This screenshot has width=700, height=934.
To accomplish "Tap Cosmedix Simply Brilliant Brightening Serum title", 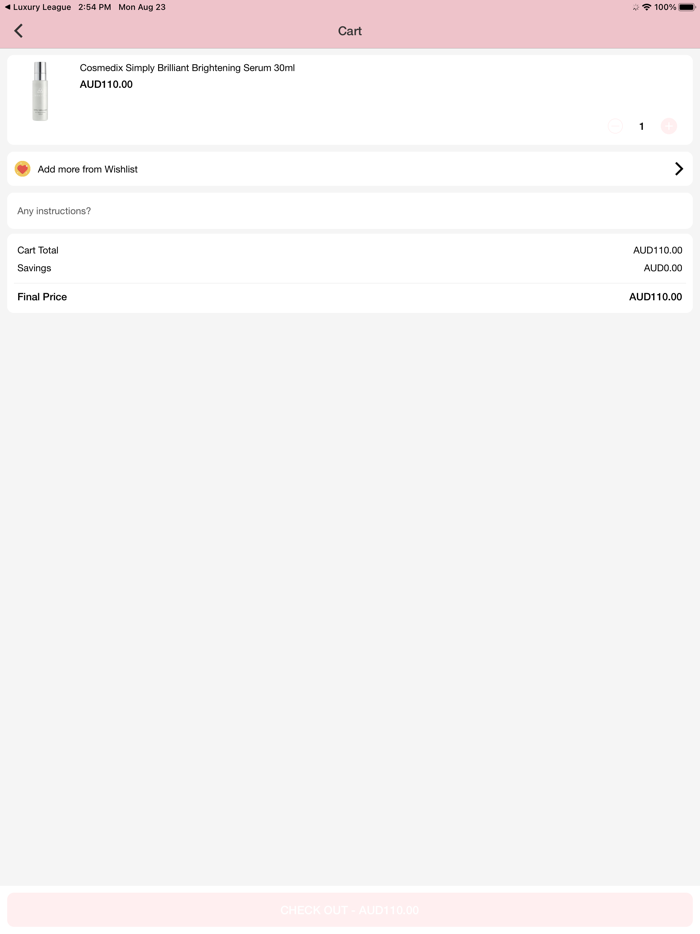I will click(x=187, y=68).
